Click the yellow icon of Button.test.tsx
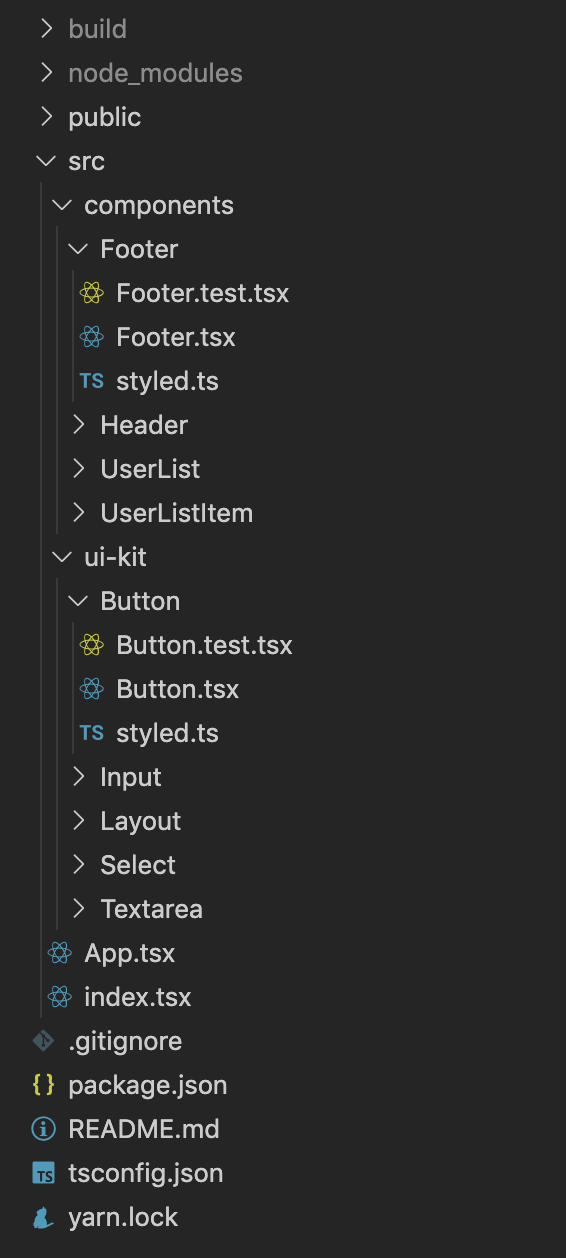This screenshot has height=1258, width=566. pyautogui.click(x=92, y=645)
